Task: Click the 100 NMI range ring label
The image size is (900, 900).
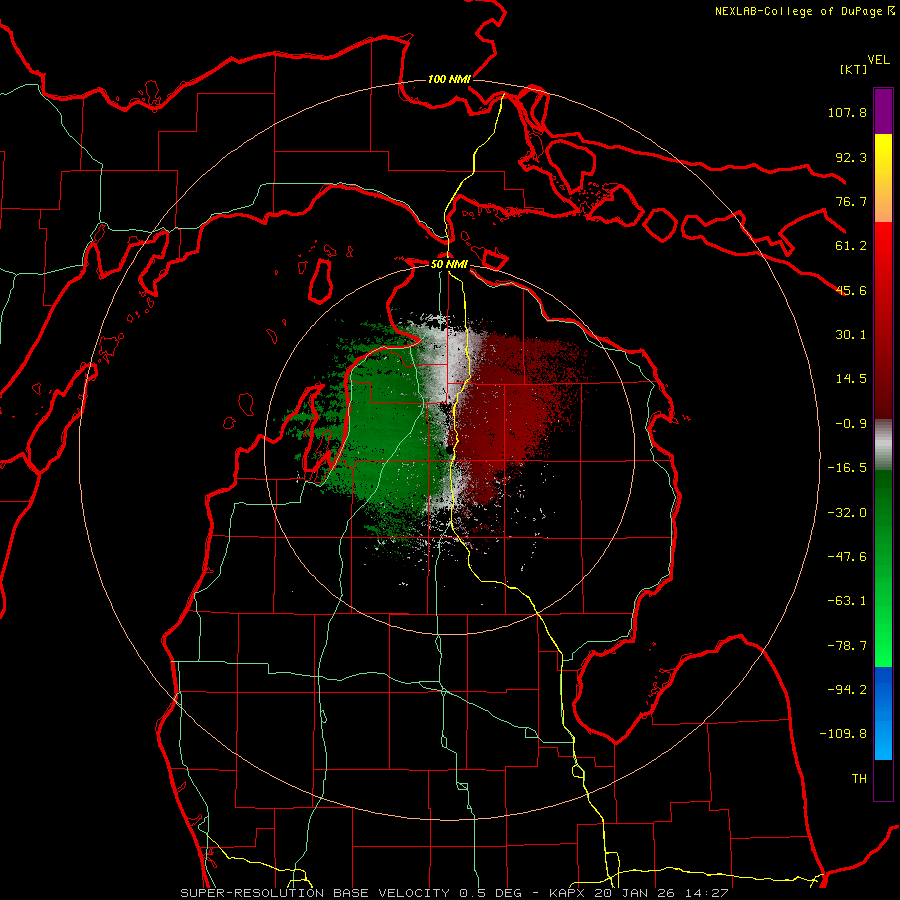Action: coord(449,79)
